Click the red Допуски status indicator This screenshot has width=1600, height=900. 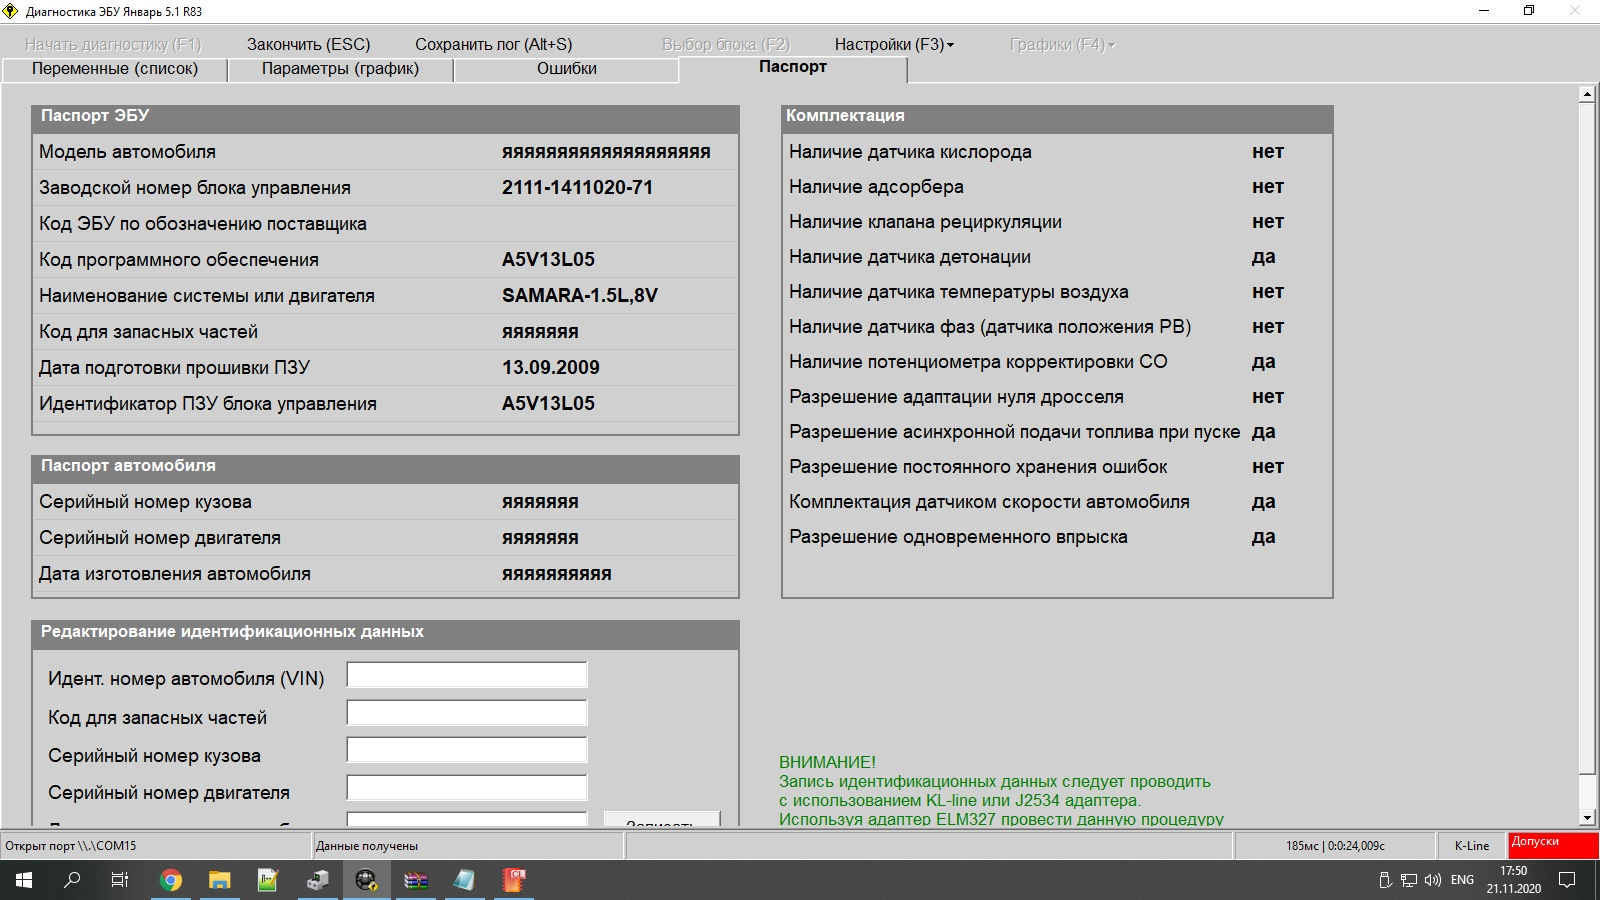[1553, 845]
